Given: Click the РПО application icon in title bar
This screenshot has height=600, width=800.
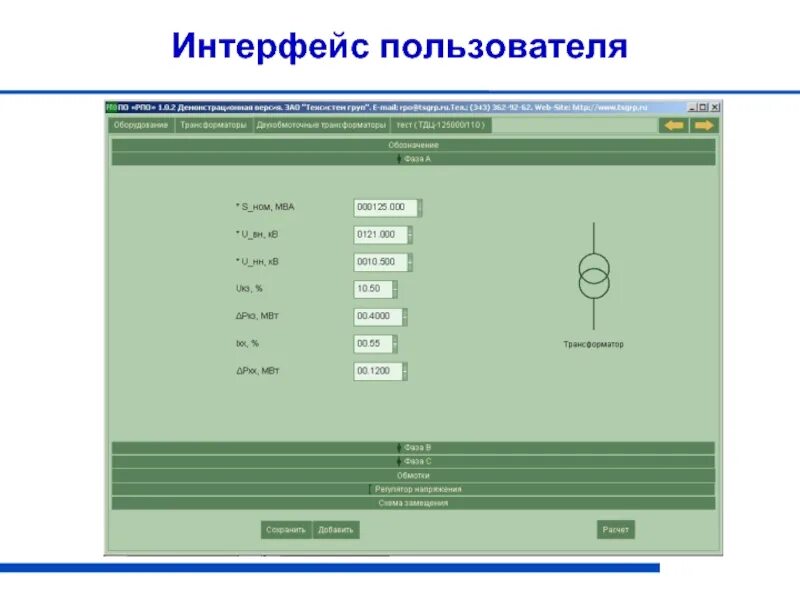Looking at the screenshot, I should point(112,107).
